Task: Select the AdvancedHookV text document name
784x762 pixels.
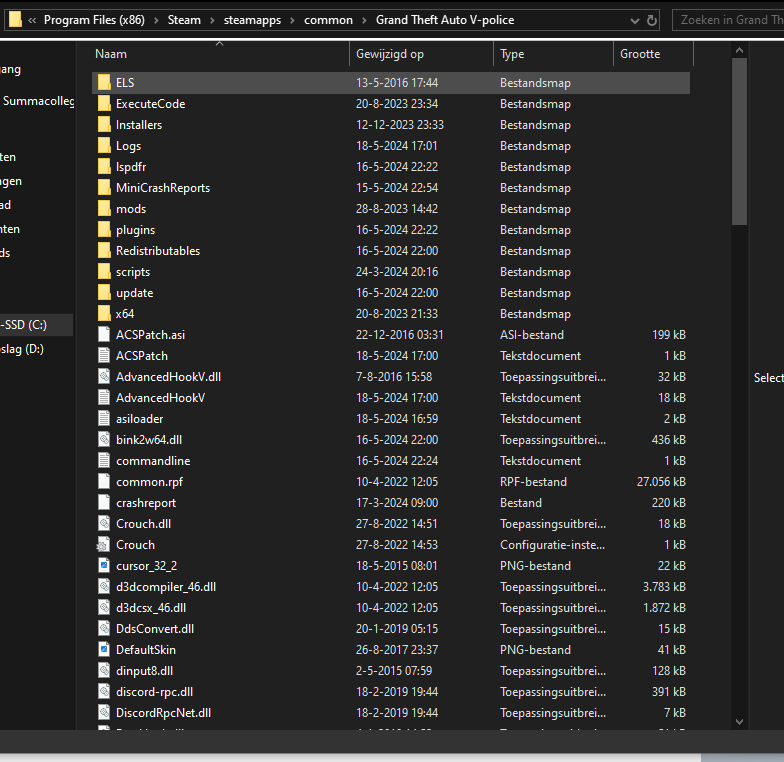Action: pos(160,398)
